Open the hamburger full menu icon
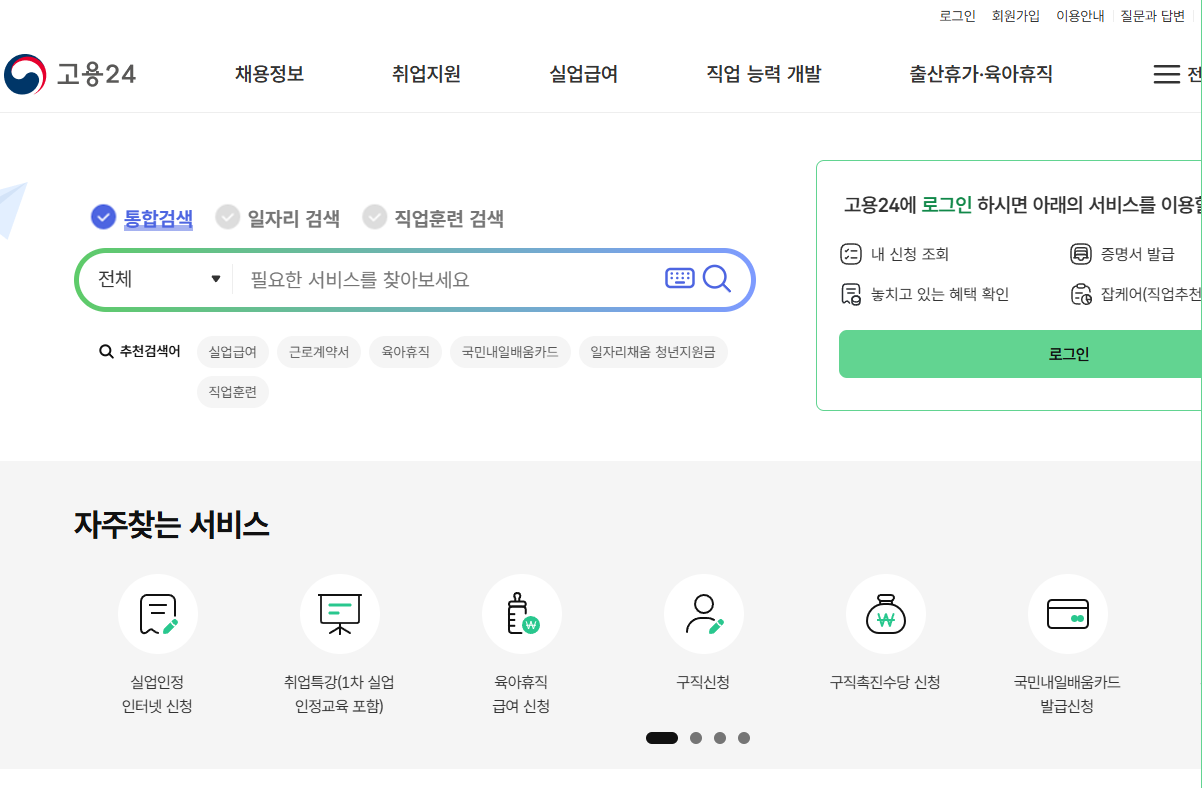 click(x=1166, y=74)
